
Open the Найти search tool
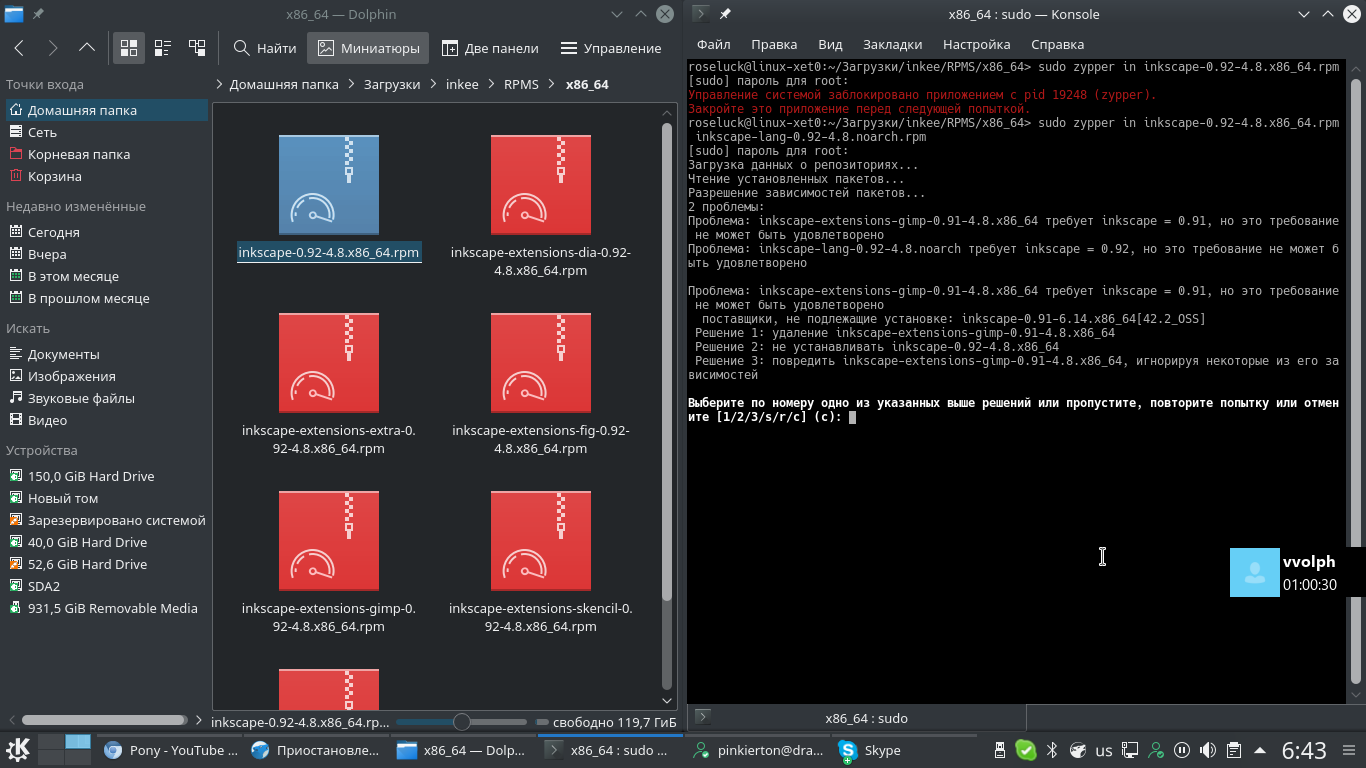[264, 48]
